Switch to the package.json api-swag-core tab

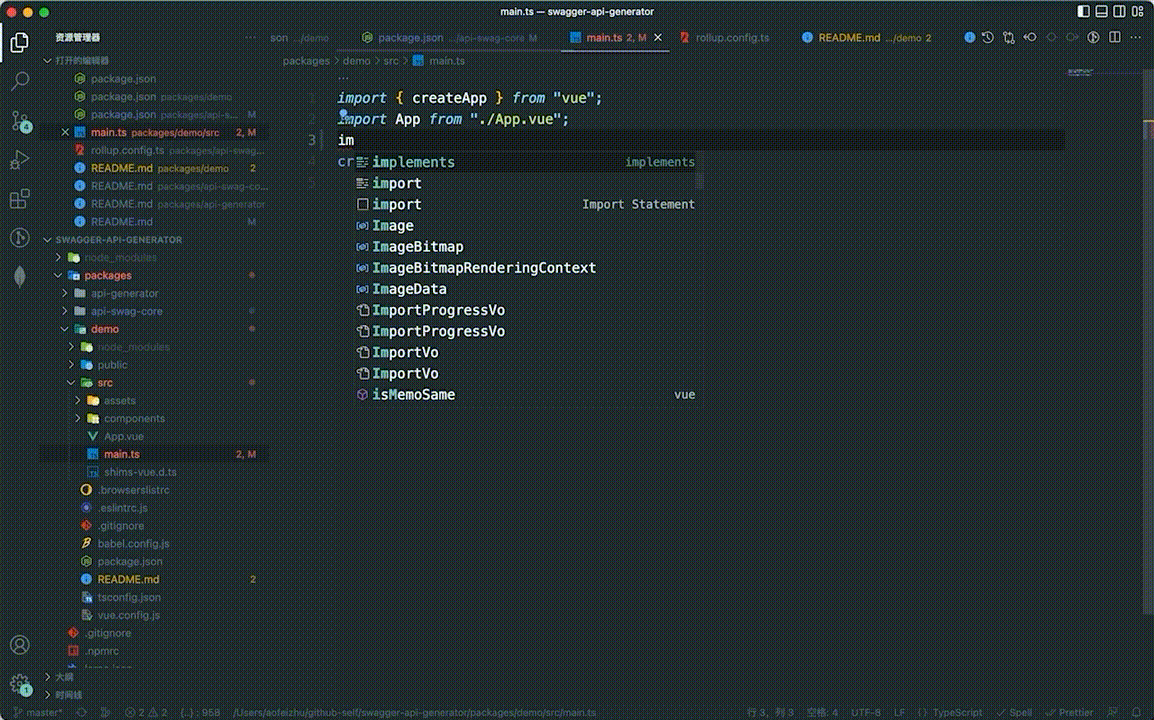[x=449, y=38]
